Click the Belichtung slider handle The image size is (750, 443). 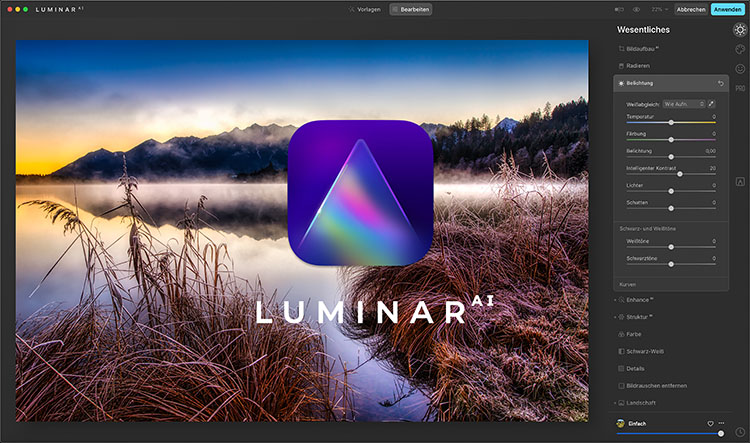[671, 157]
